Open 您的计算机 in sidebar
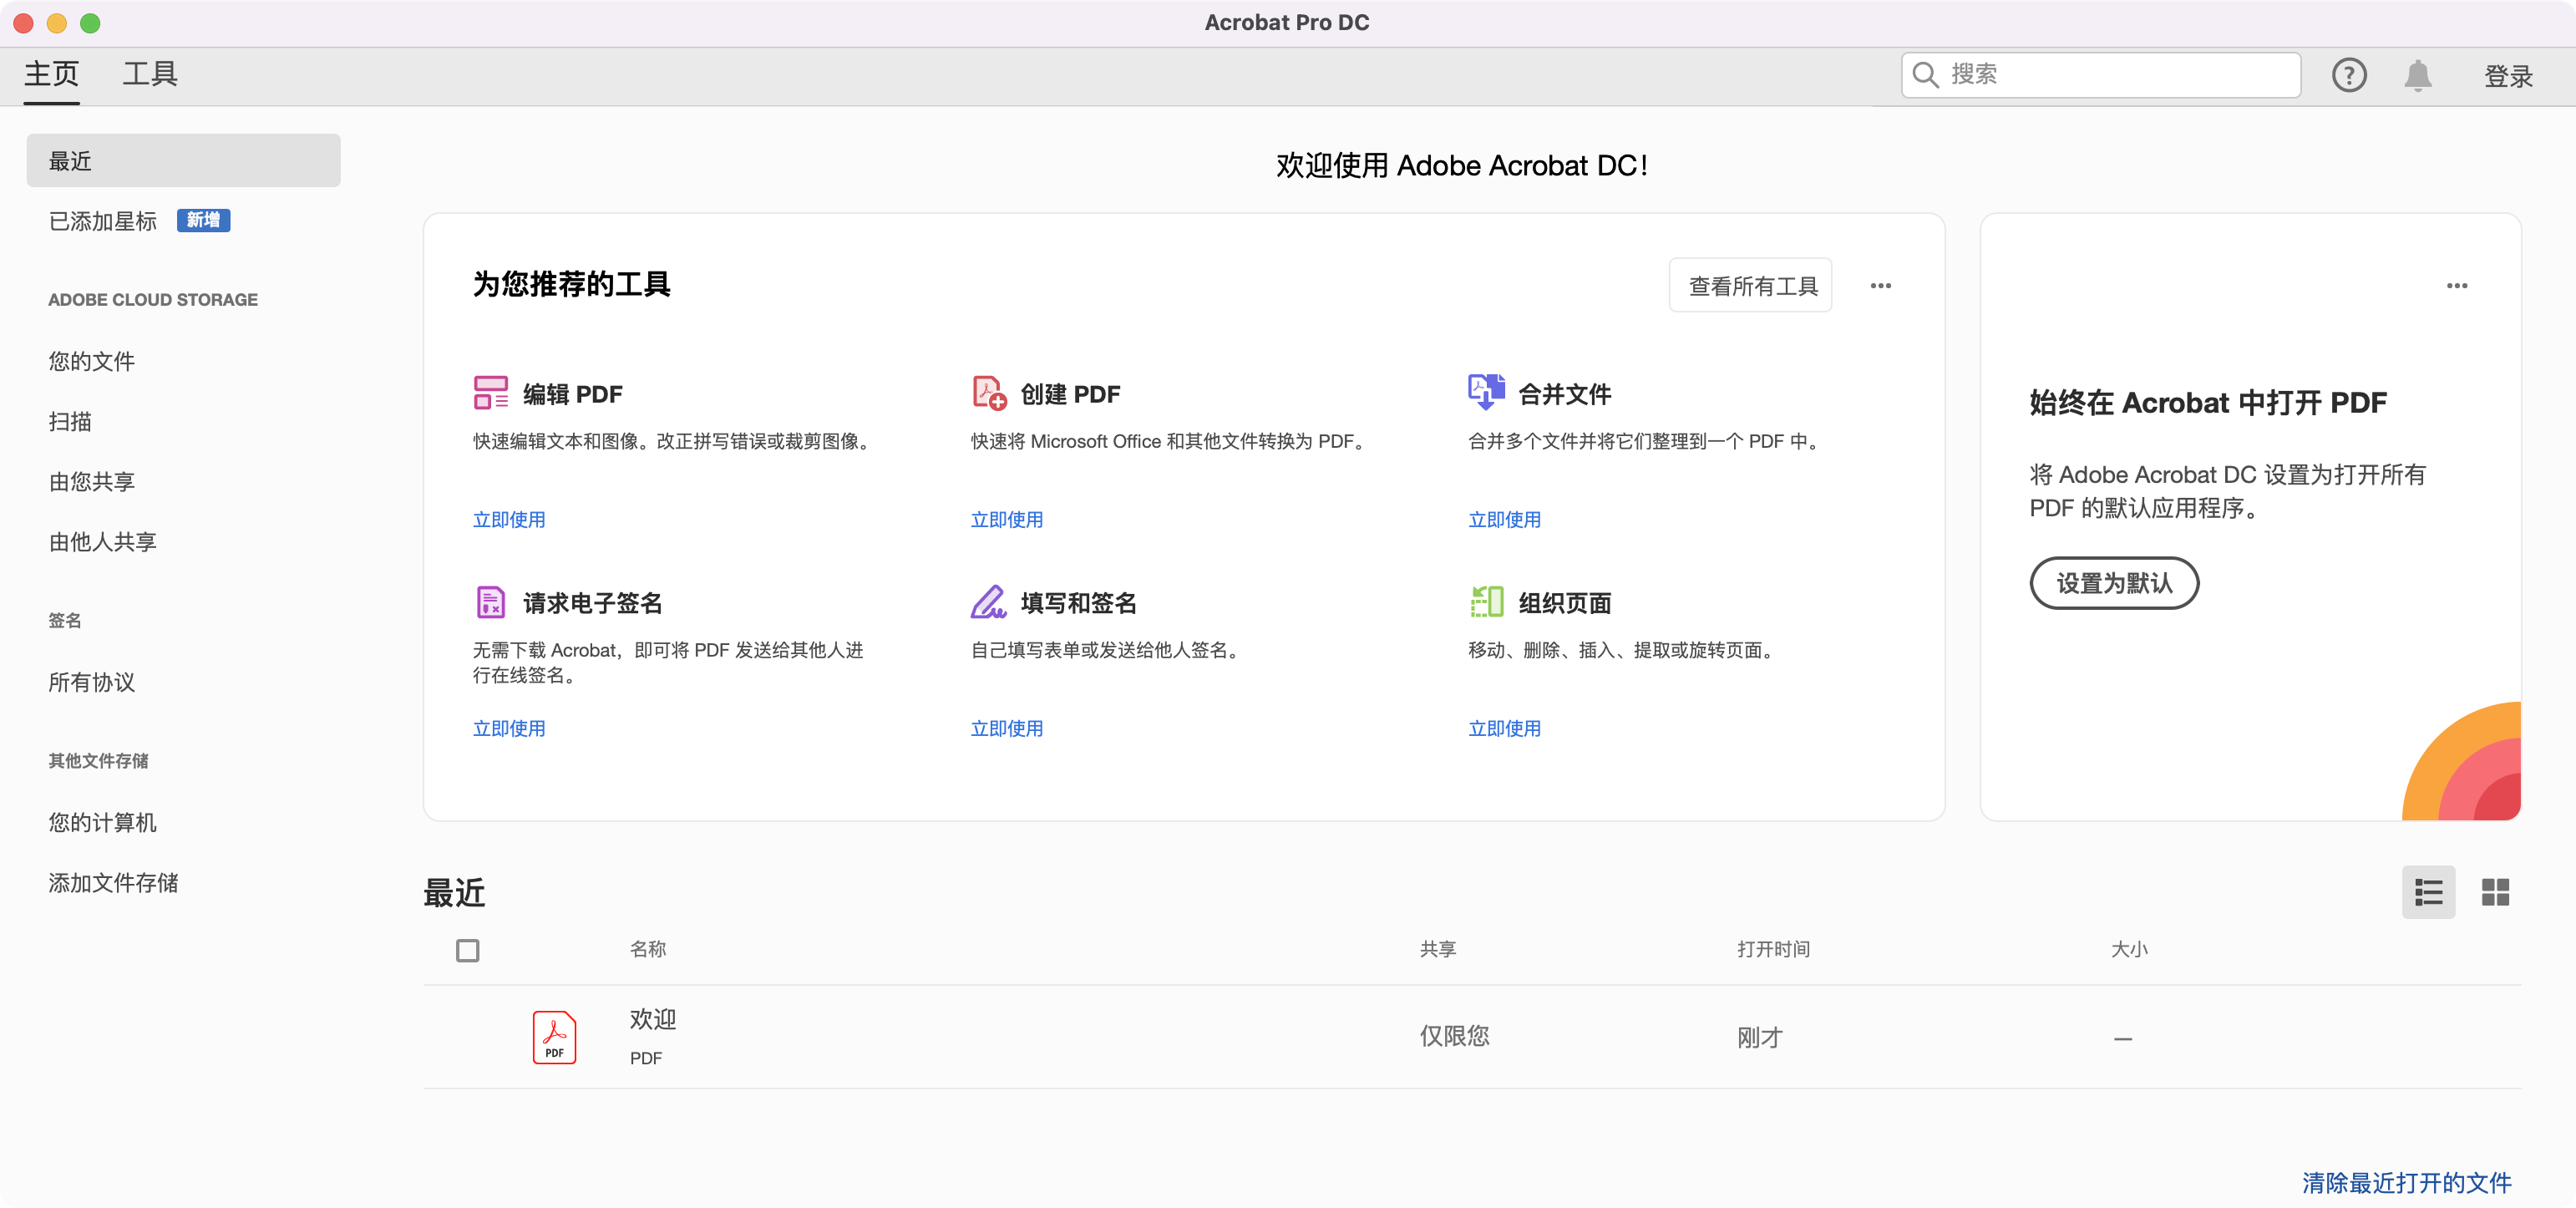 point(103,822)
